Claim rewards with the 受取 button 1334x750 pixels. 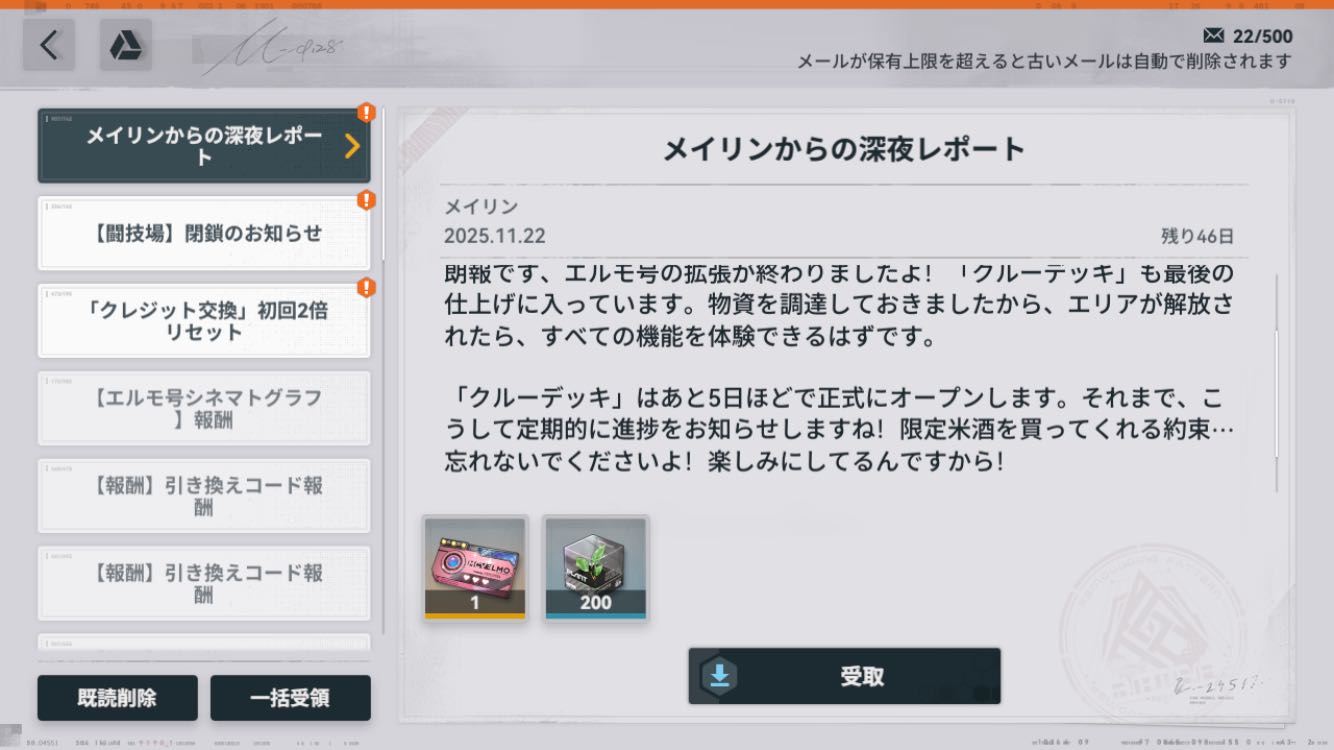pyautogui.click(x=844, y=676)
